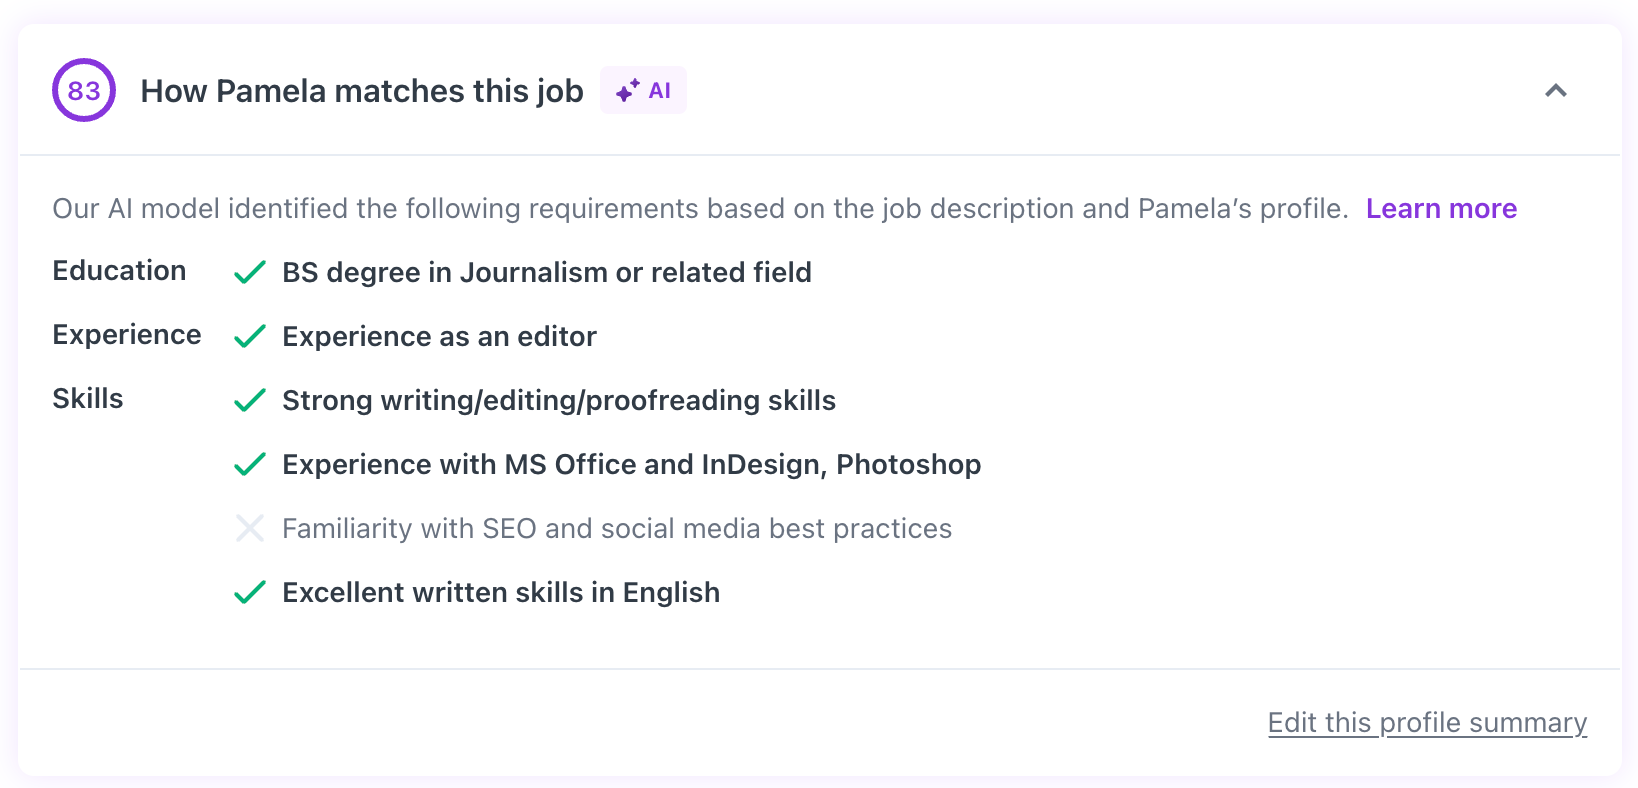The width and height of the screenshot is (1638, 788).
Task: Open the Learn more link
Action: click(x=1442, y=208)
